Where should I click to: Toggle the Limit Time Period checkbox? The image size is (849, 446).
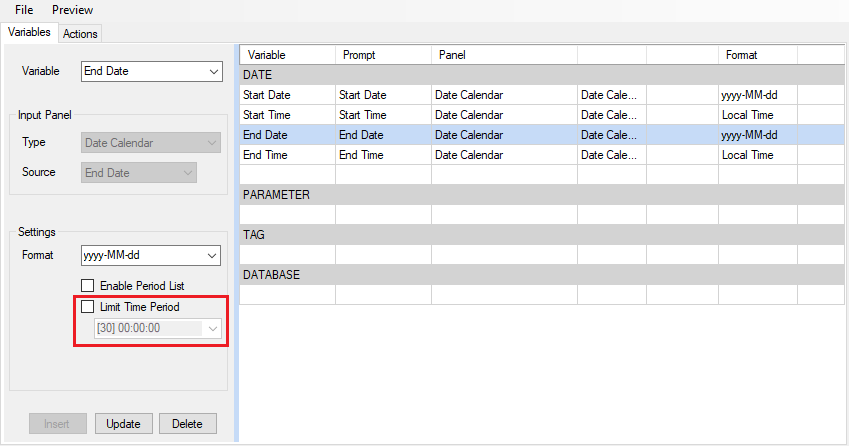tap(88, 308)
